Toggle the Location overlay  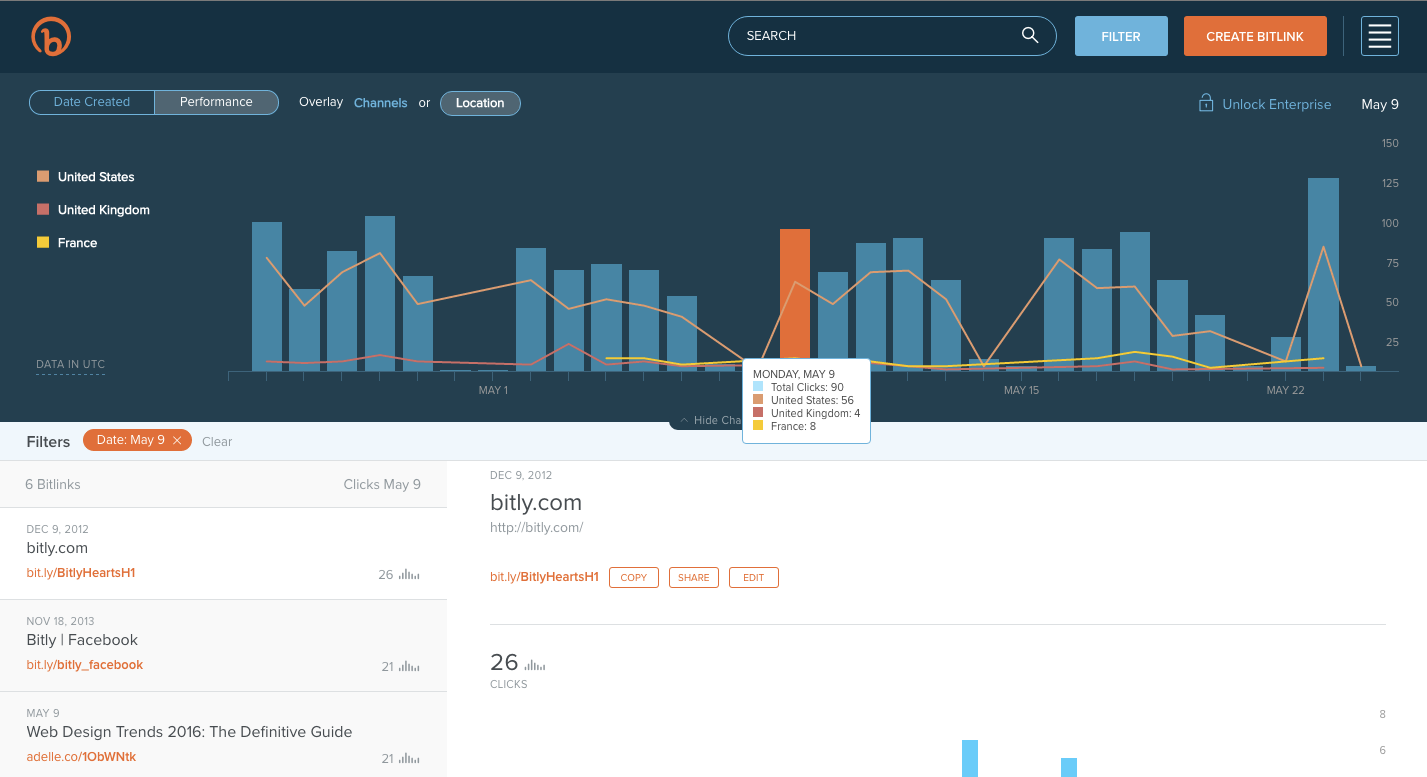coord(480,103)
